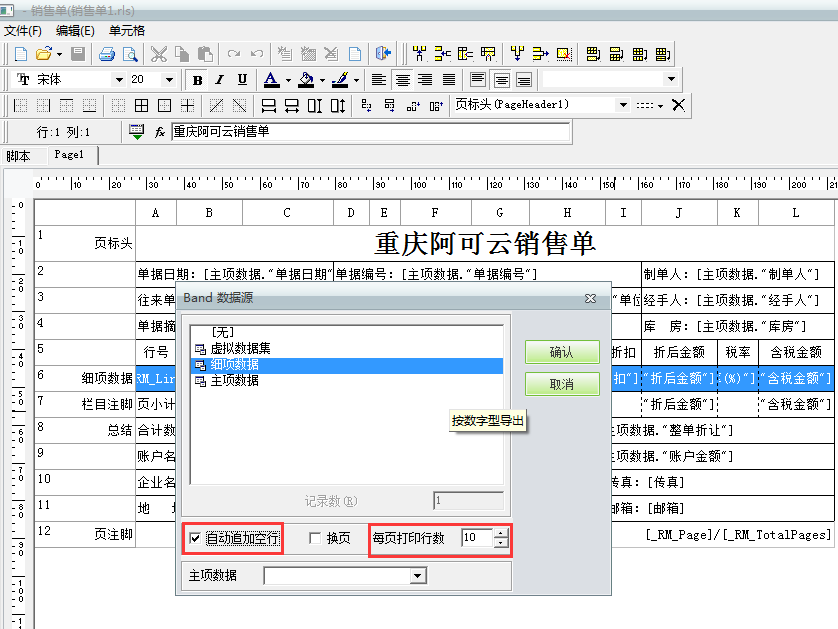Open the font color picker A icon
This screenshot has height=629, width=838.
click(270, 79)
